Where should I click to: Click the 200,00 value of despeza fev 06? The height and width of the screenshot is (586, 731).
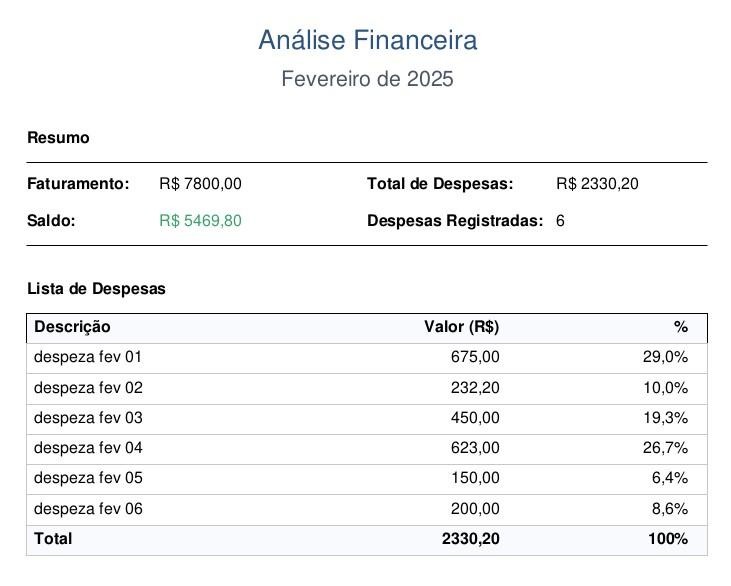point(475,509)
